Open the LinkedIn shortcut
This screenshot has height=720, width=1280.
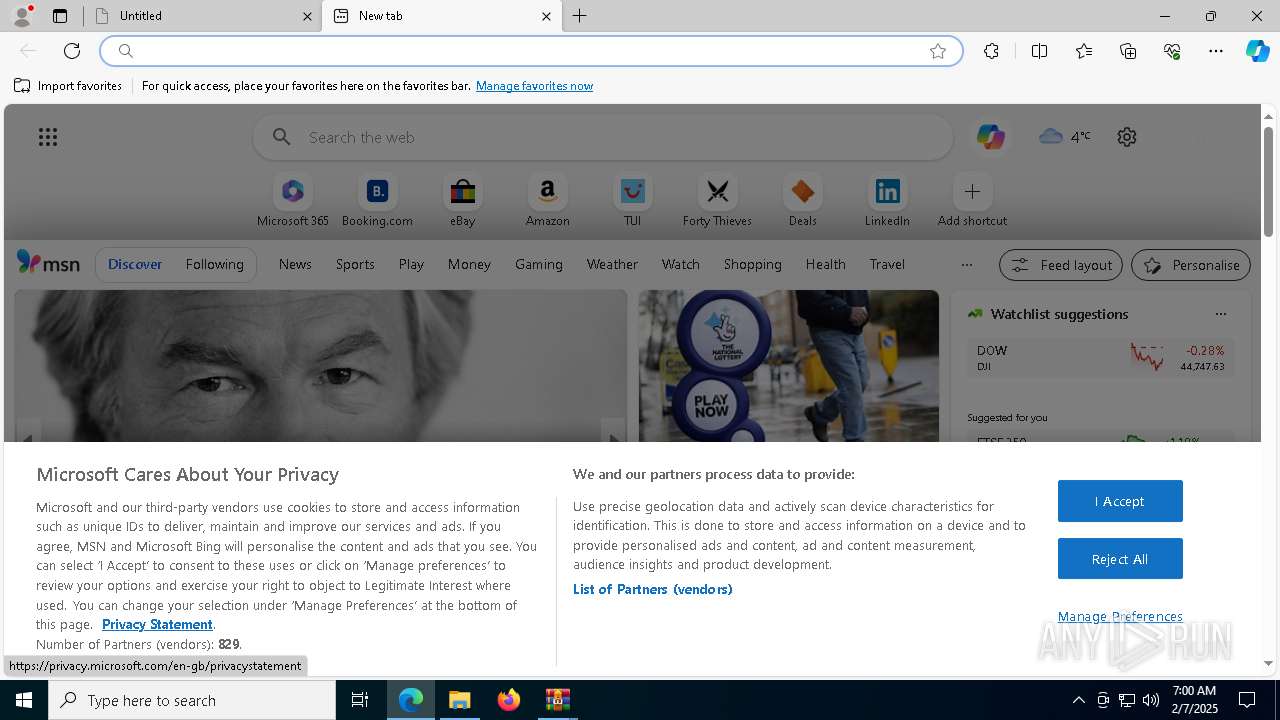(x=887, y=201)
